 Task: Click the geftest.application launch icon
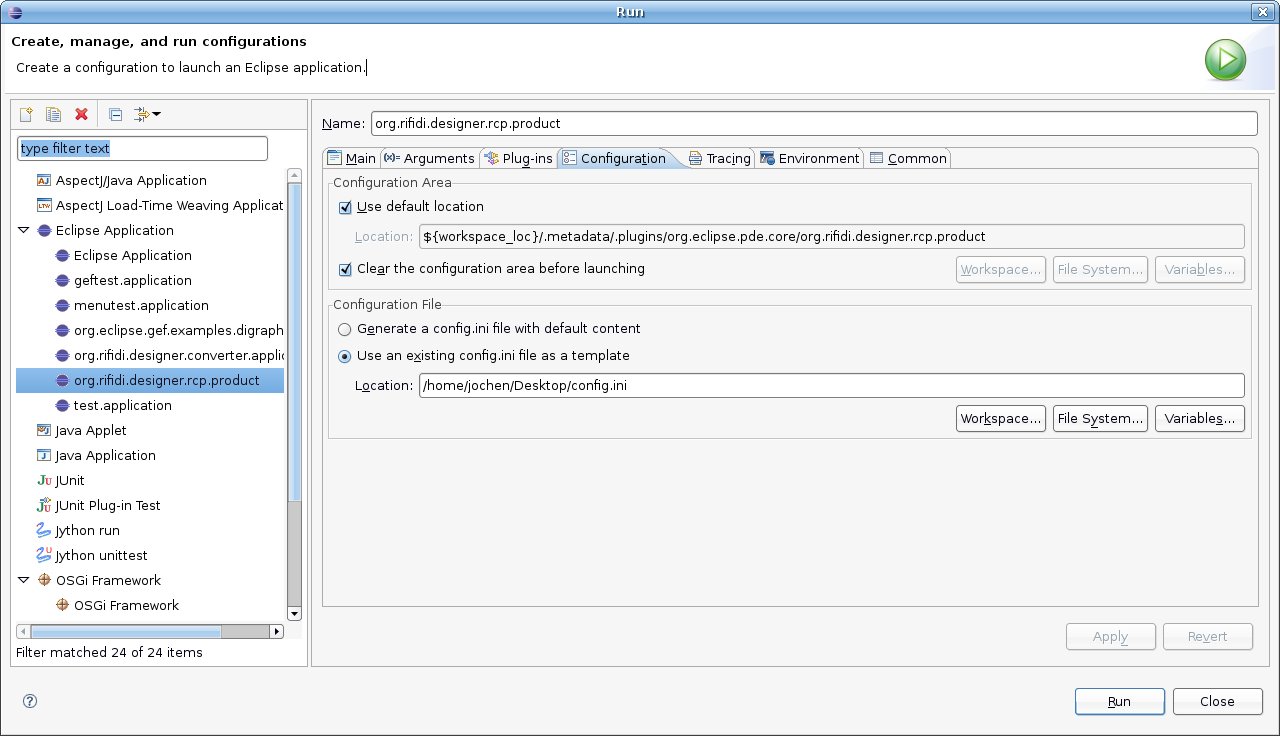click(61, 281)
